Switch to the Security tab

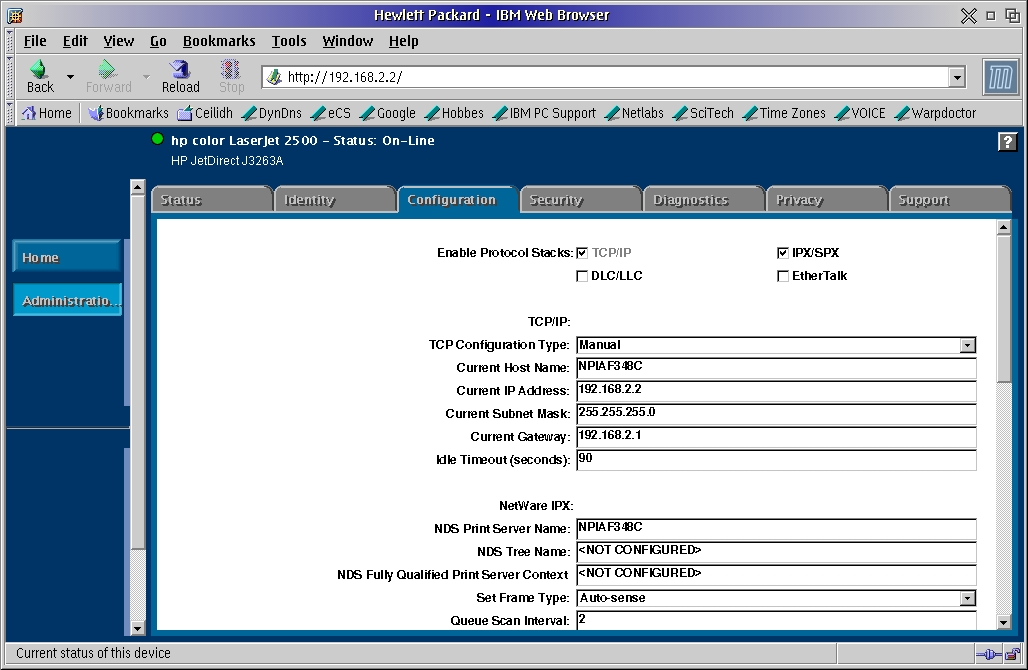point(582,199)
